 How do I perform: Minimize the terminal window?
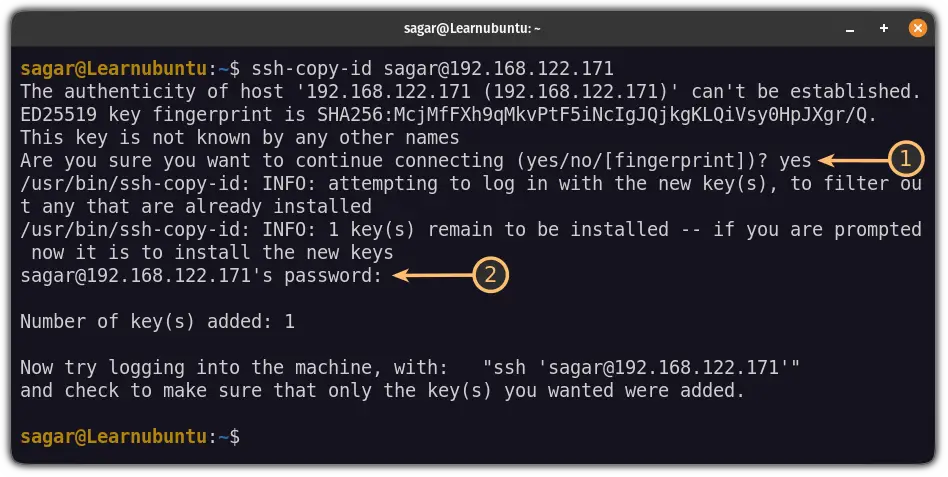850,29
